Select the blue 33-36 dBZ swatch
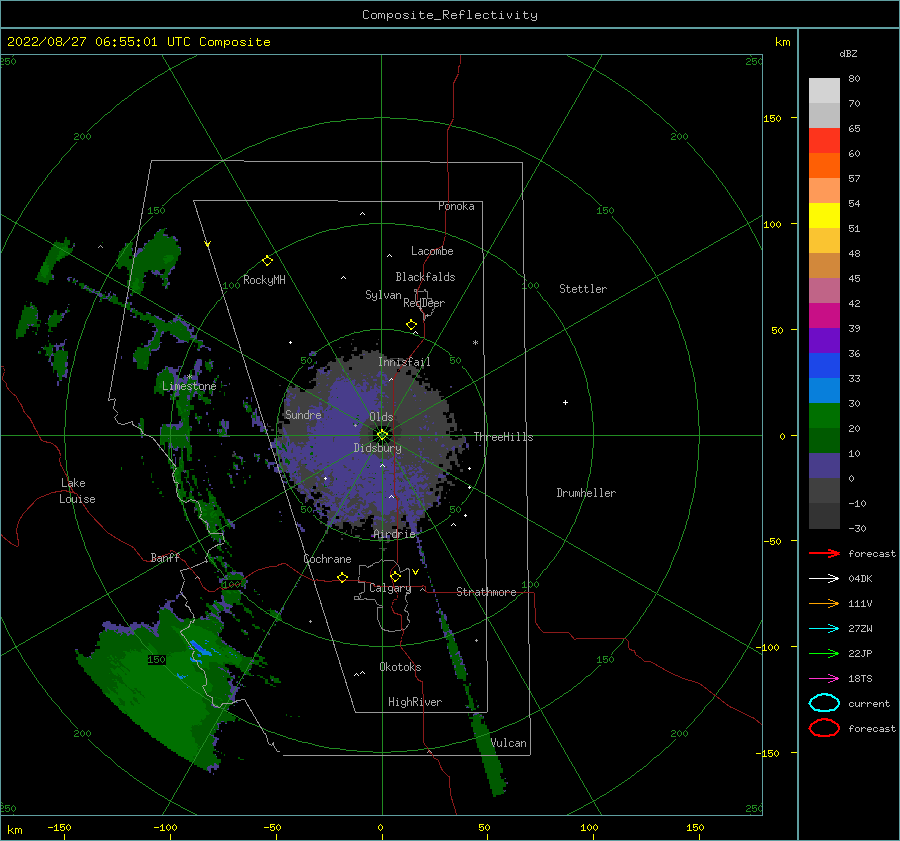 [824, 365]
